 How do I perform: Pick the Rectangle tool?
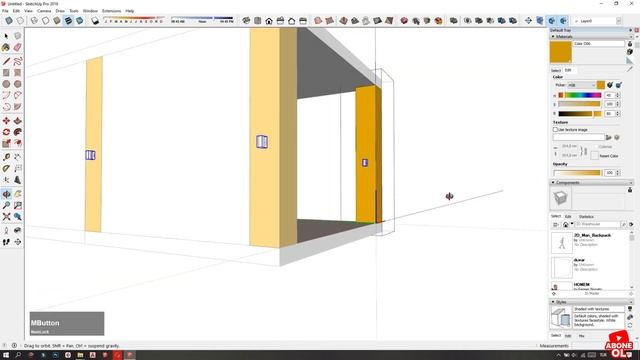(x=6, y=73)
